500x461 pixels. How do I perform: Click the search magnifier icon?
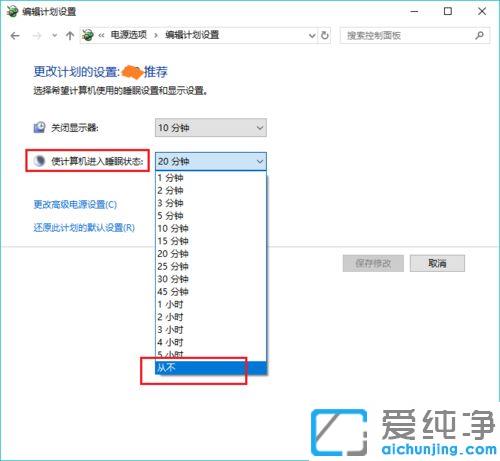(480, 35)
